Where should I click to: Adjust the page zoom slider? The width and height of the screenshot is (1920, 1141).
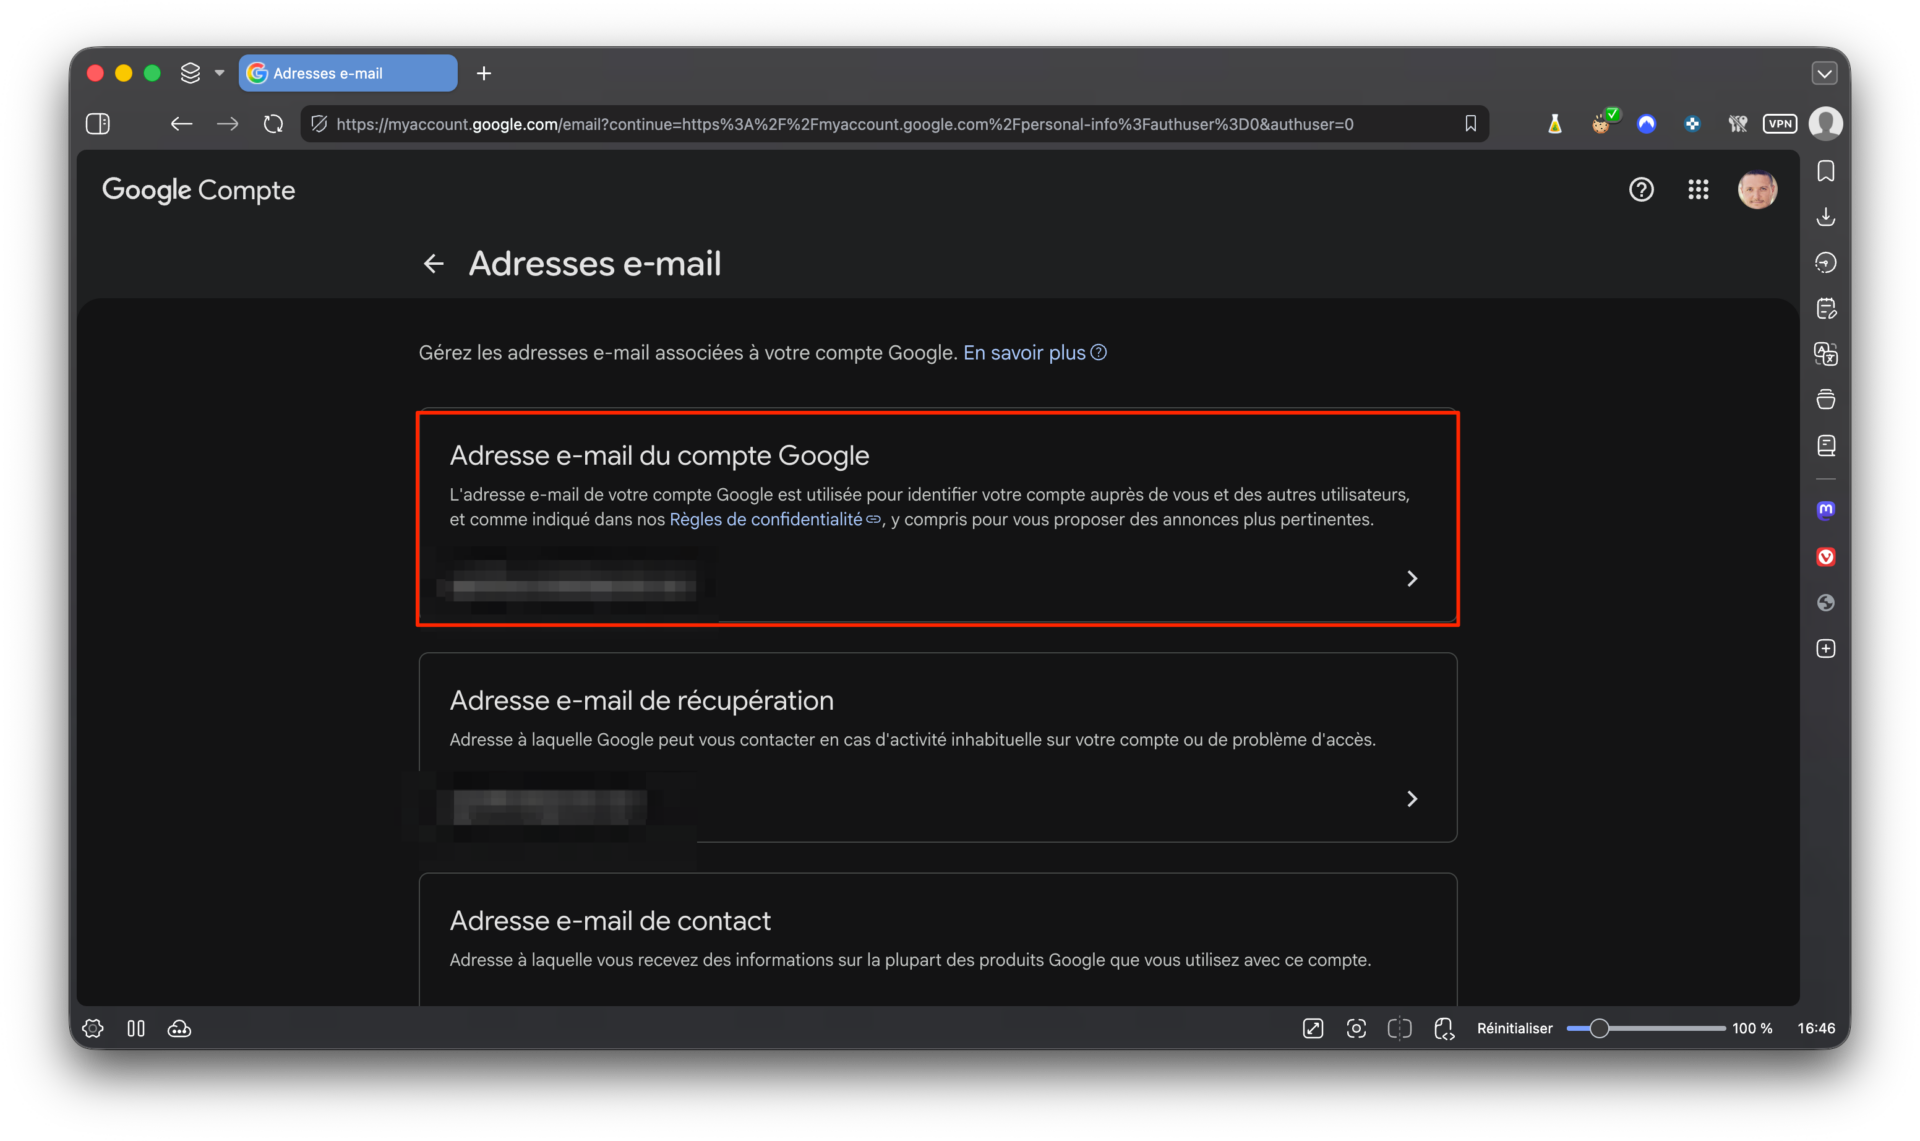click(x=1646, y=1028)
